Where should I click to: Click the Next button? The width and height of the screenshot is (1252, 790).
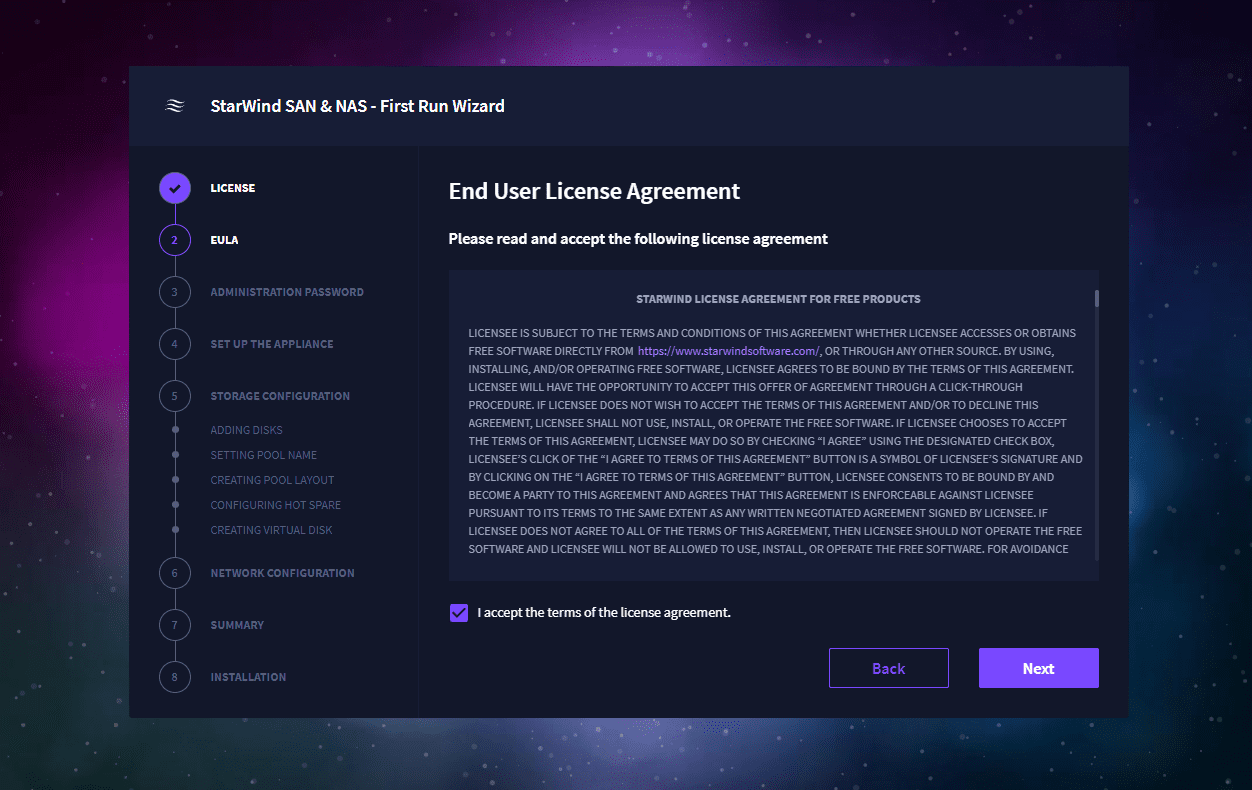1039,668
